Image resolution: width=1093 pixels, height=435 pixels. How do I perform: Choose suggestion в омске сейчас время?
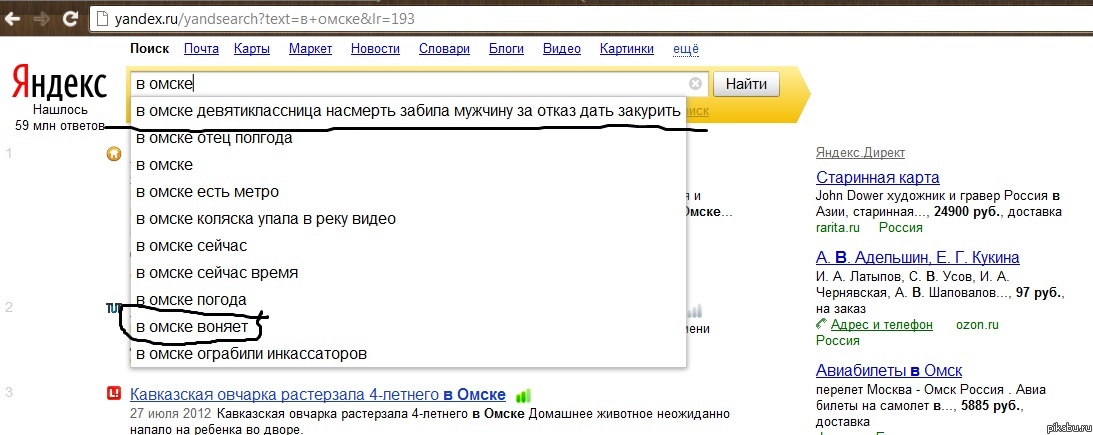tap(408, 273)
